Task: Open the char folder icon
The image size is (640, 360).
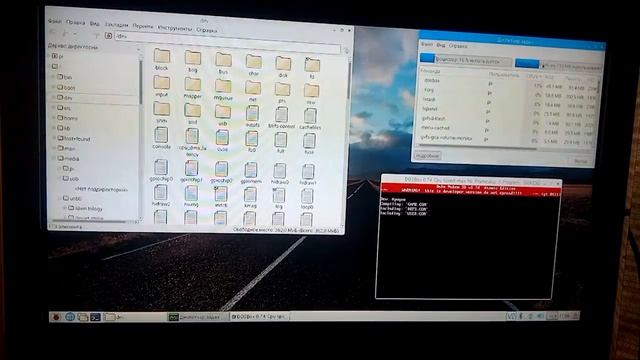Action: tap(253, 62)
